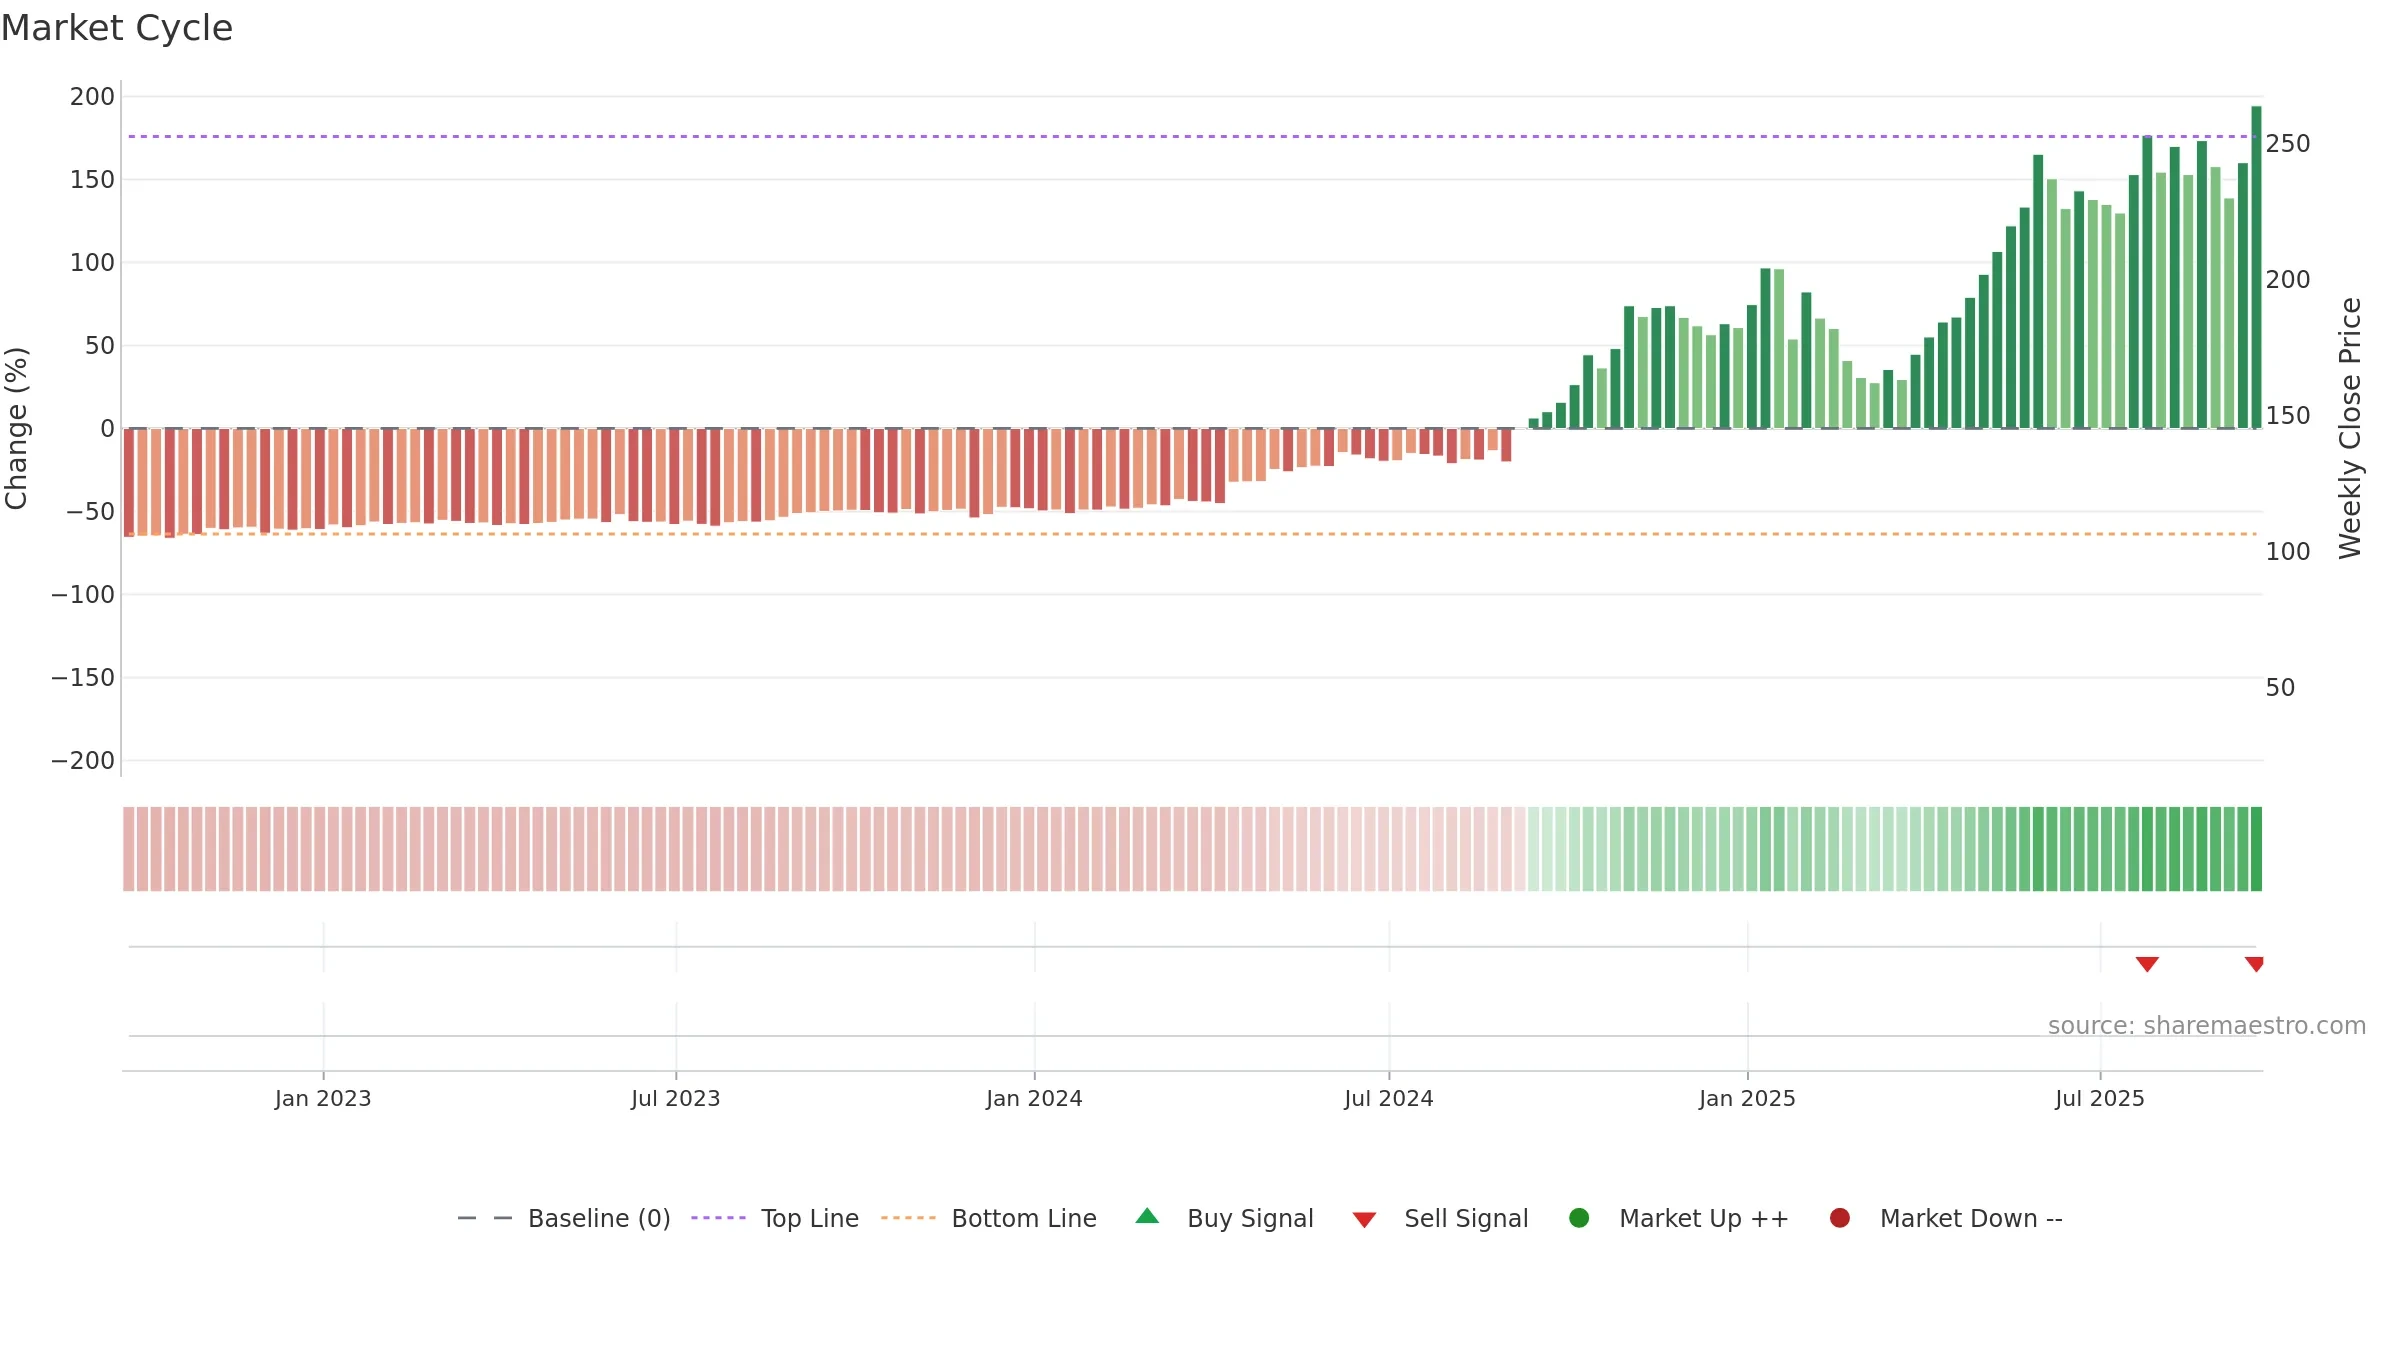
Task: Toggle the Market Up ++ legend label
Action: coord(1704,1218)
